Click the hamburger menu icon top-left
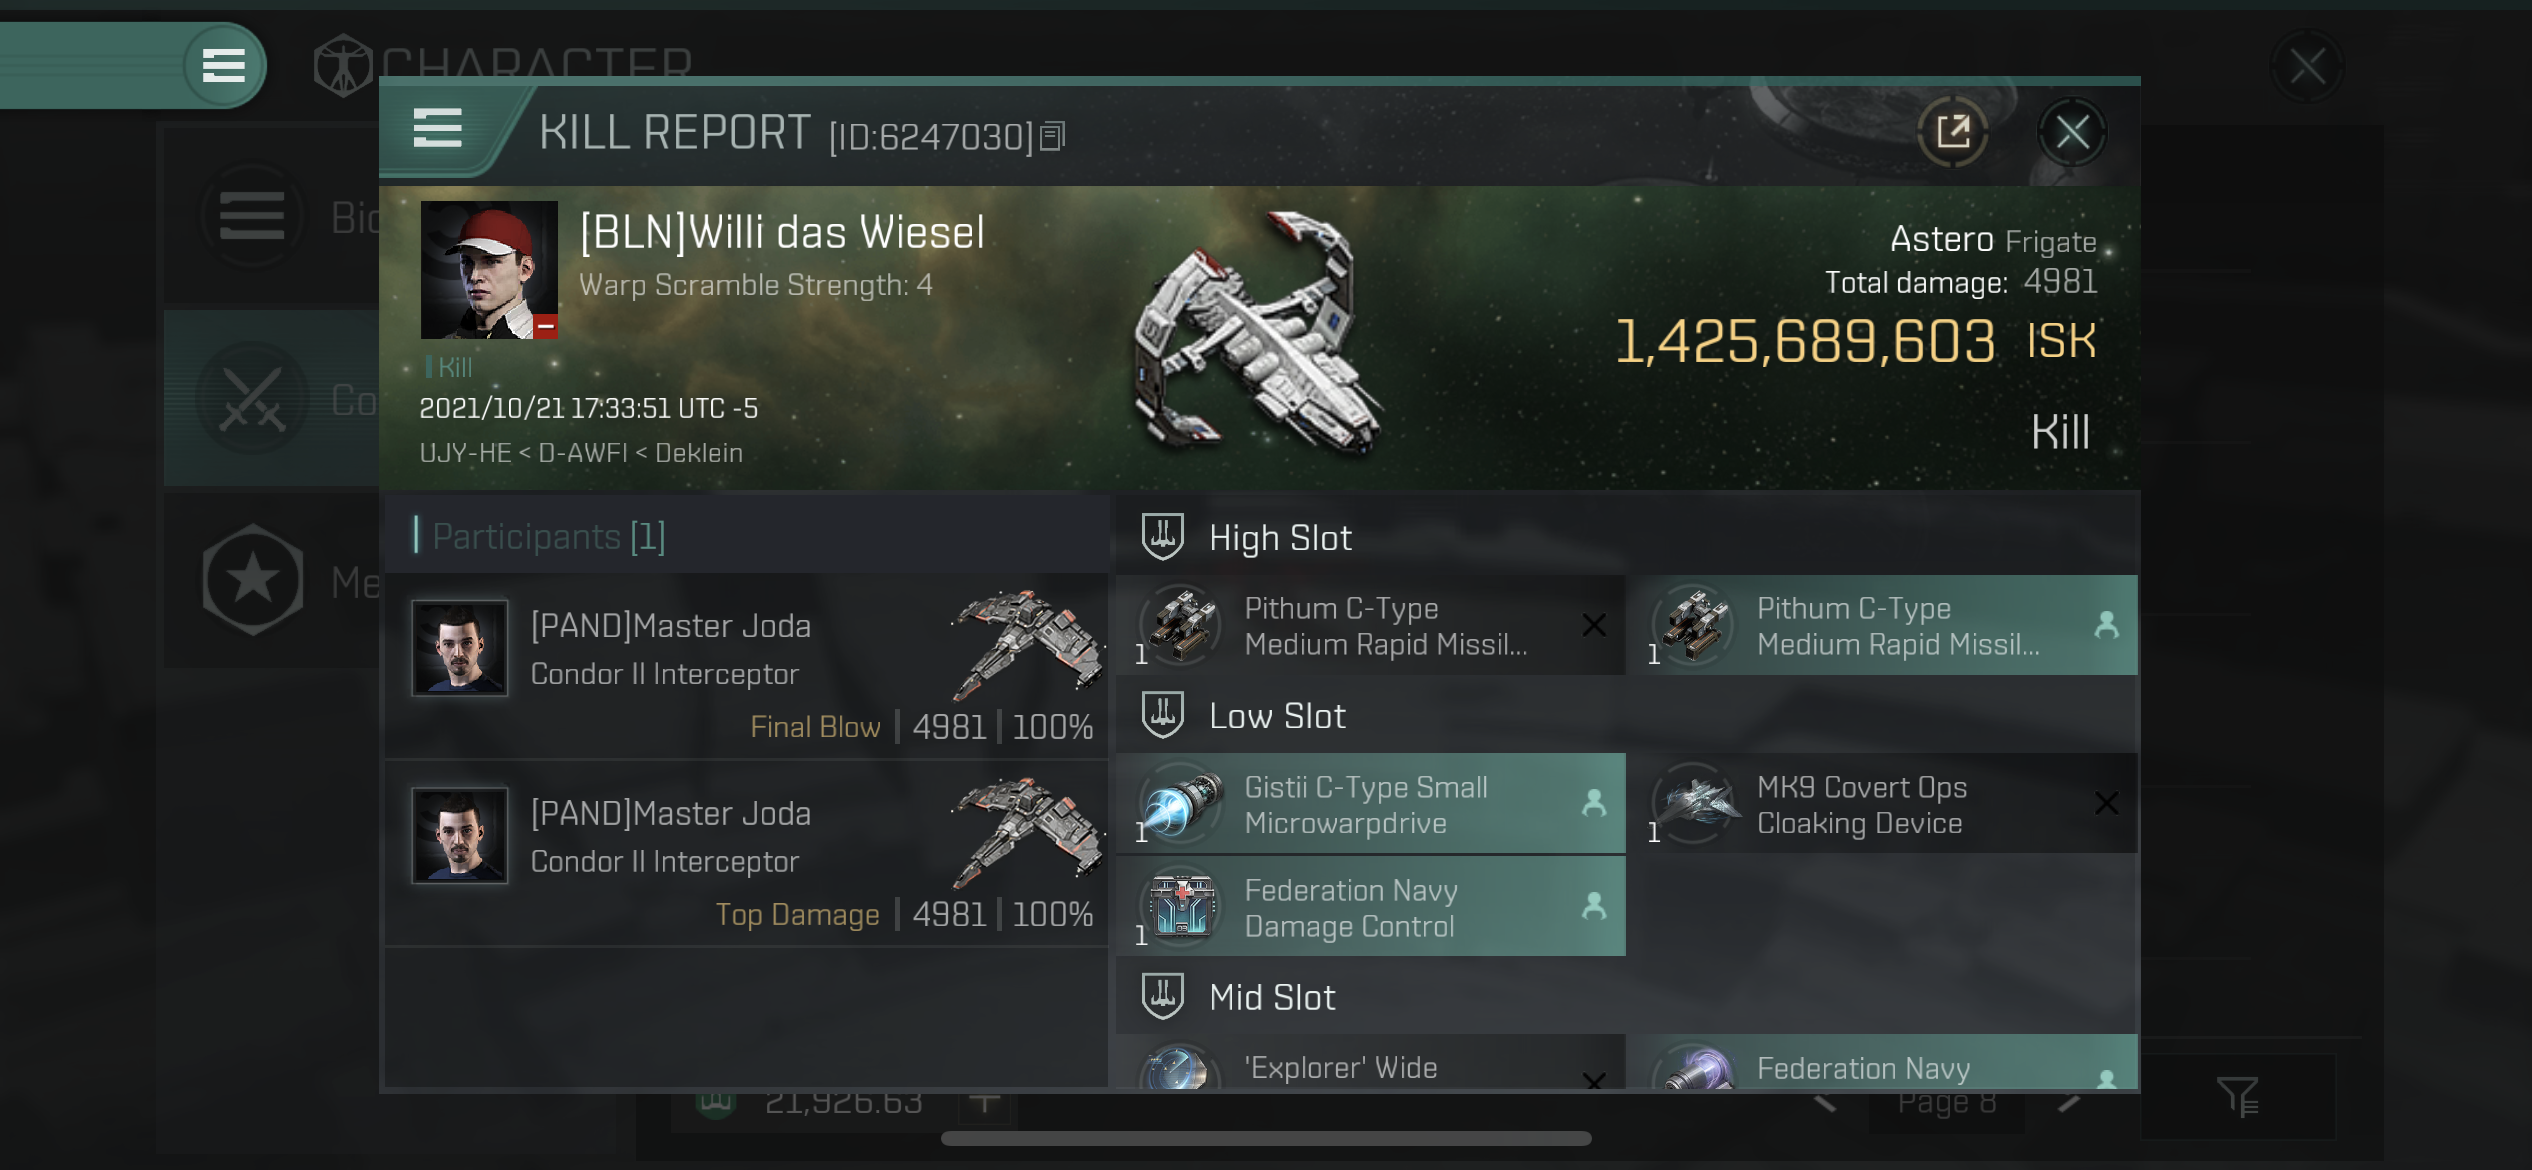The image size is (2532, 1170). (223, 65)
